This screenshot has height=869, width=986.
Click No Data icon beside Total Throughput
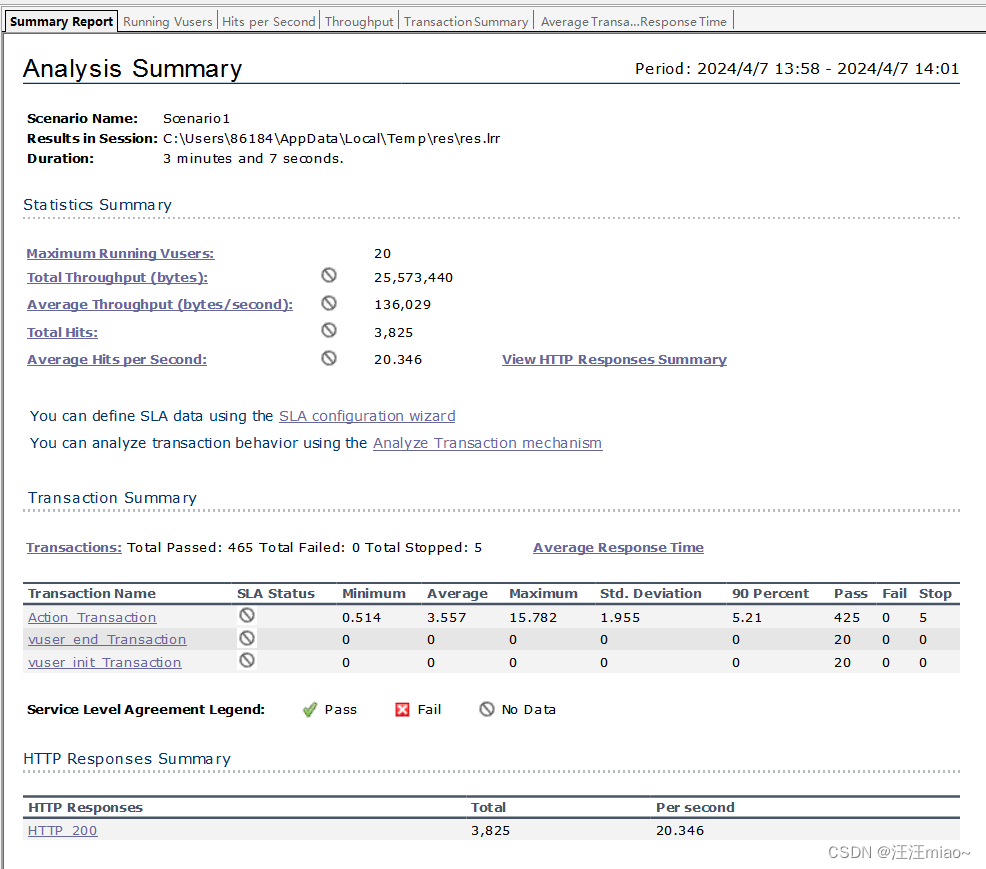(x=329, y=275)
